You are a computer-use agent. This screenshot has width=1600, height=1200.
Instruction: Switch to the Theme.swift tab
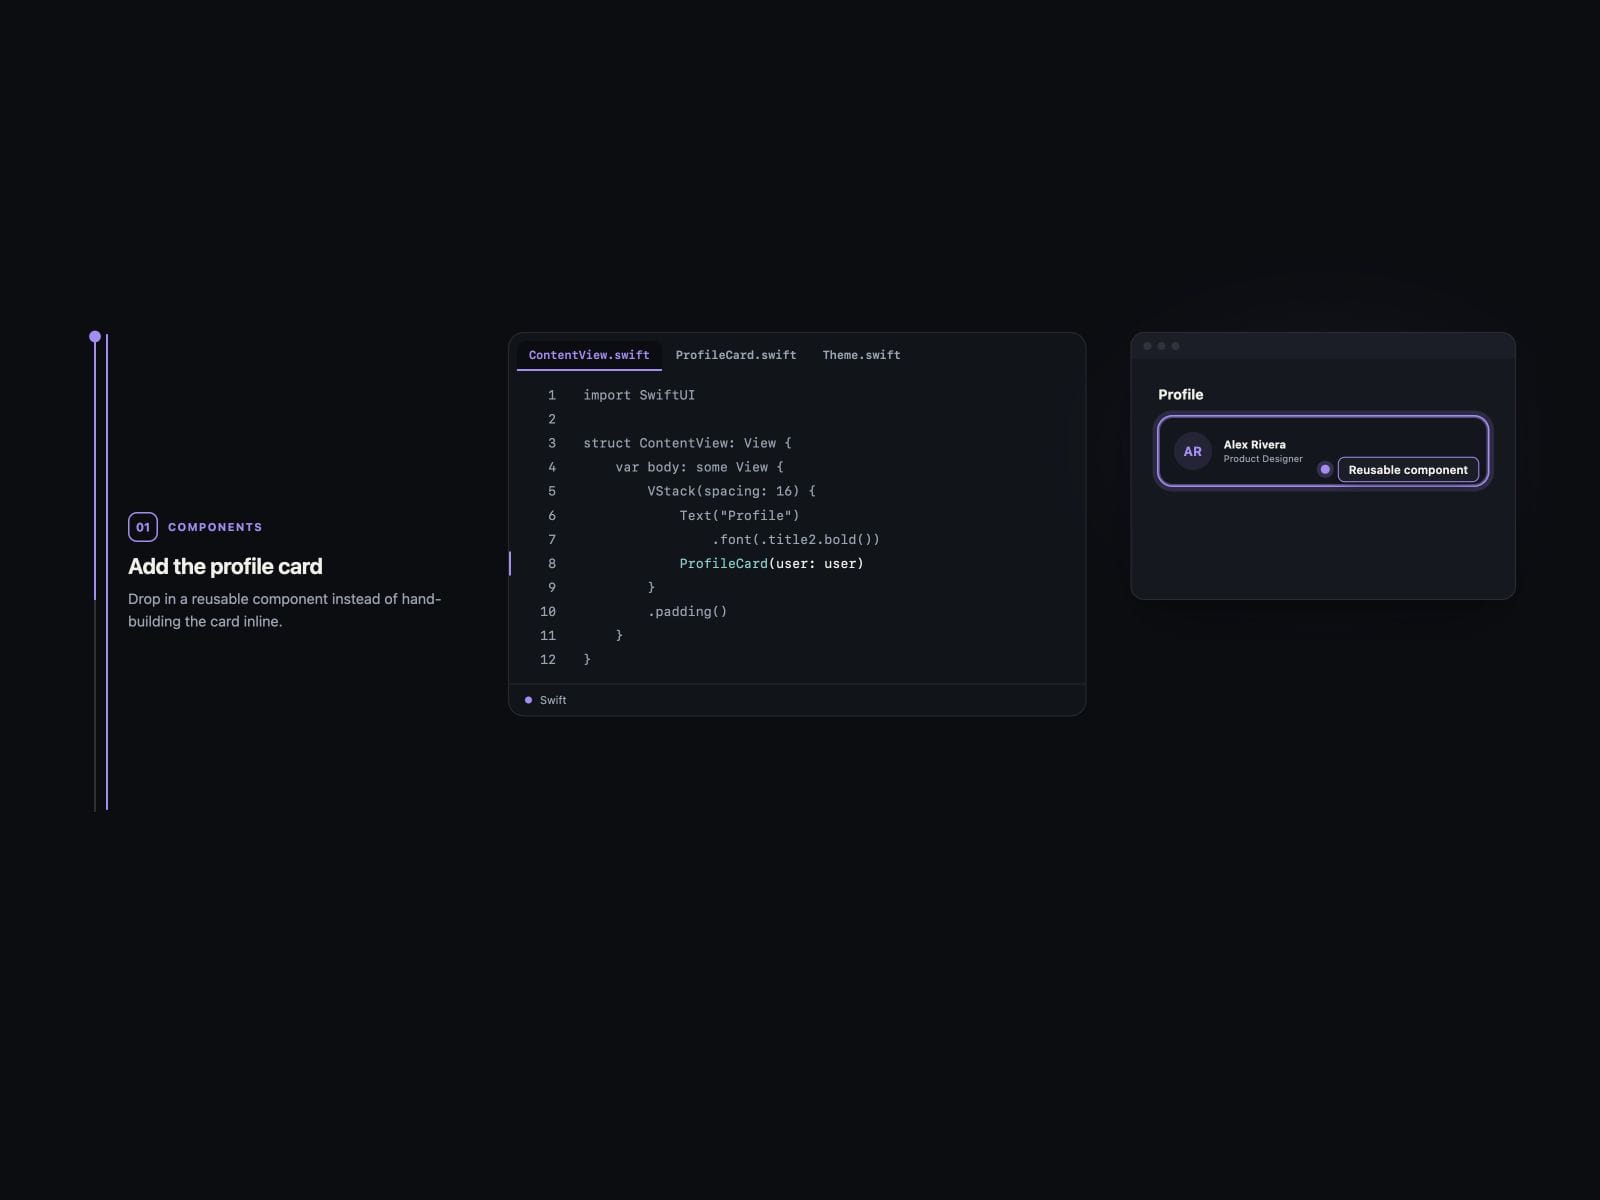coord(861,355)
